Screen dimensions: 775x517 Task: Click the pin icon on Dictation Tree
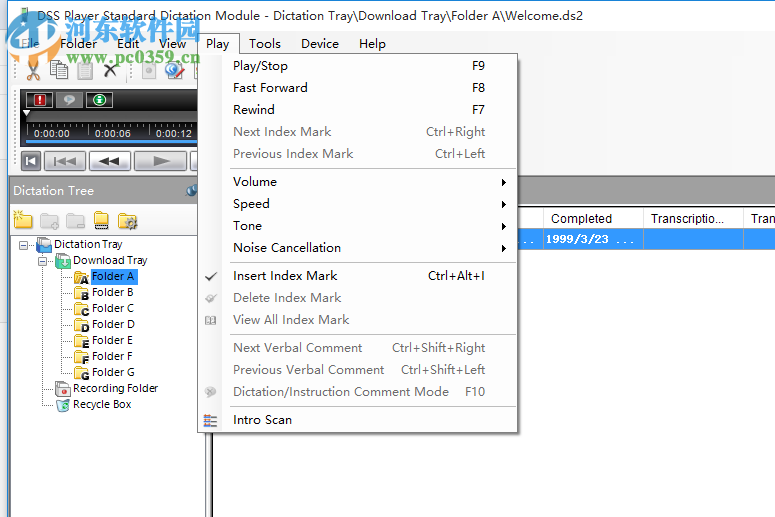coord(192,191)
